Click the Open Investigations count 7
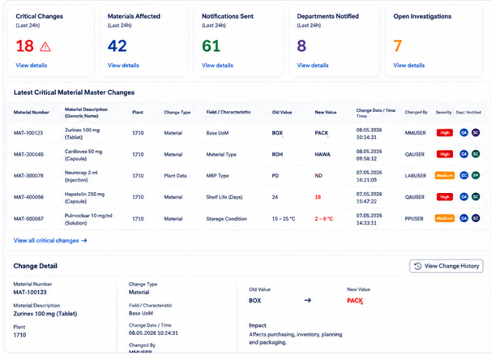 click(x=398, y=46)
